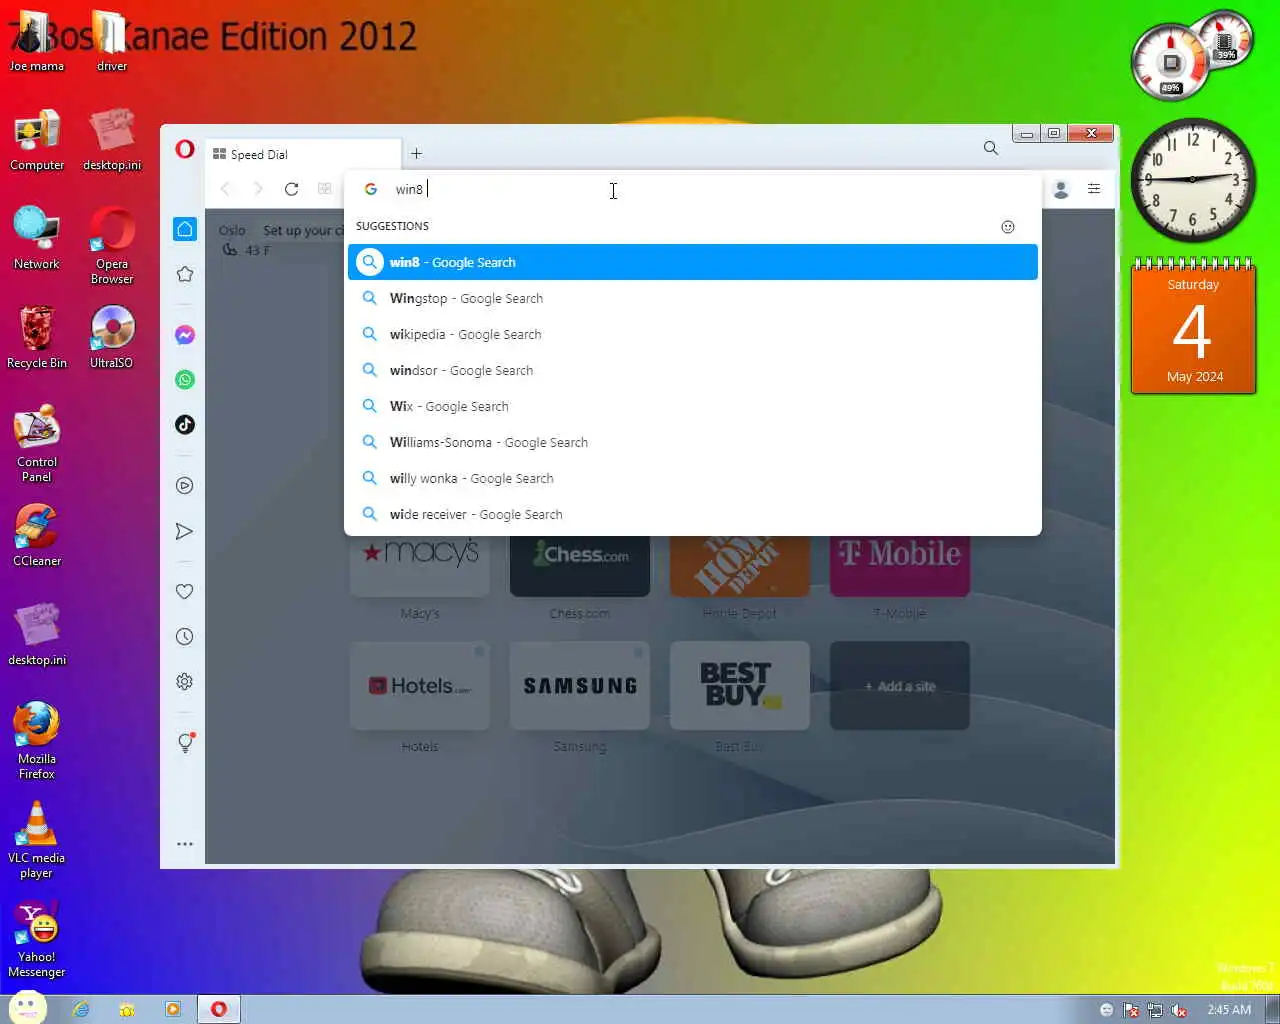Image resolution: width=1280 pixels, height=1024 pixels.
Task: Click the Opera taskbar button
Action: tap(218, 1009)
